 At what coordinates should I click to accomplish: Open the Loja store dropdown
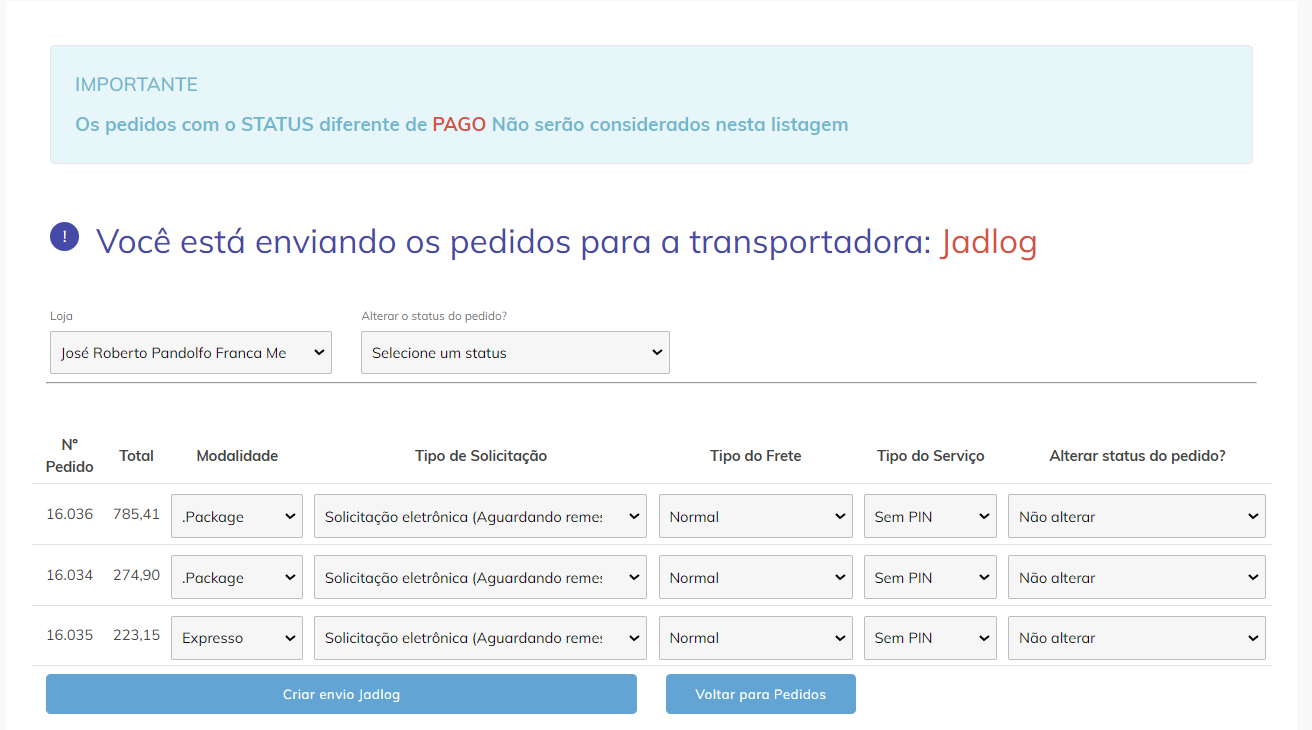click(190, 352)
